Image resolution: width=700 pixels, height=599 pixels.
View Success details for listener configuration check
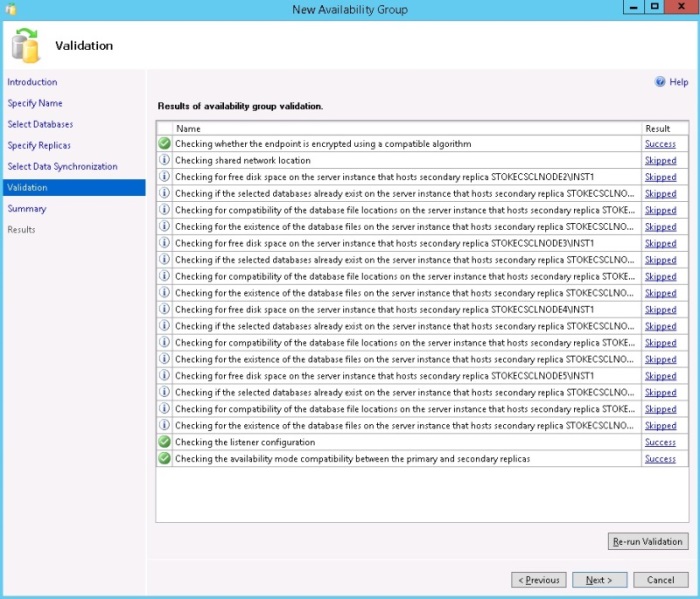660,442
